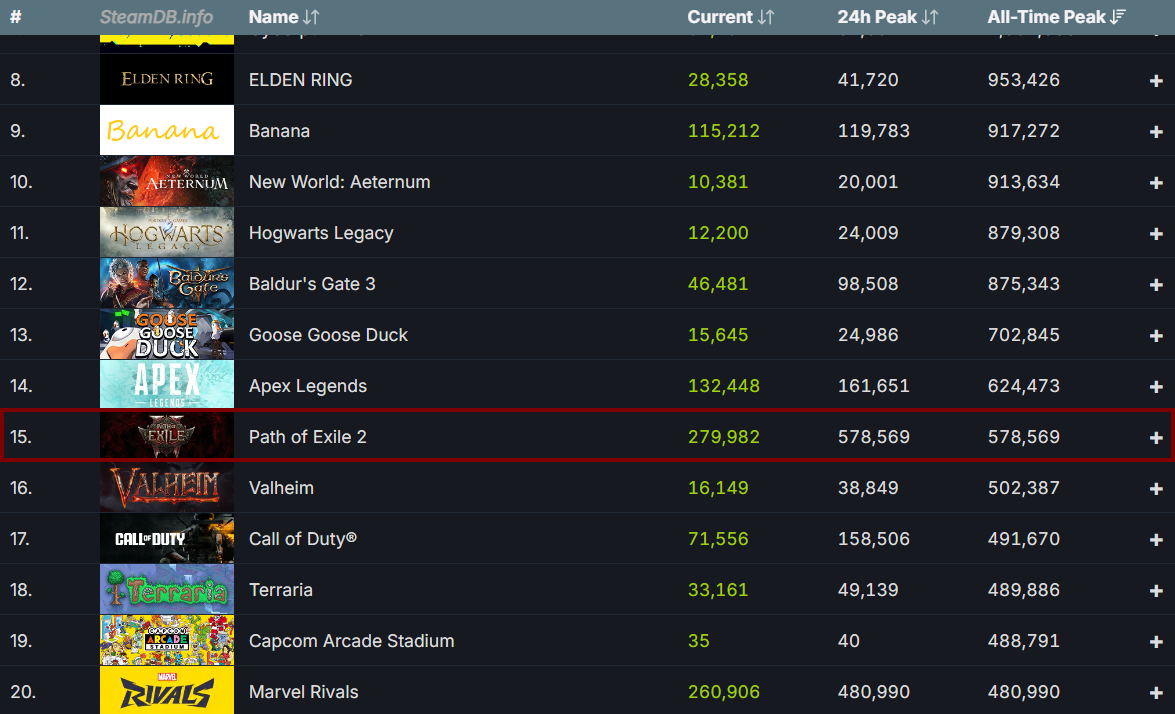
Task: Open New World: Aeternum thumbnail image
Action: coord(167,181)
